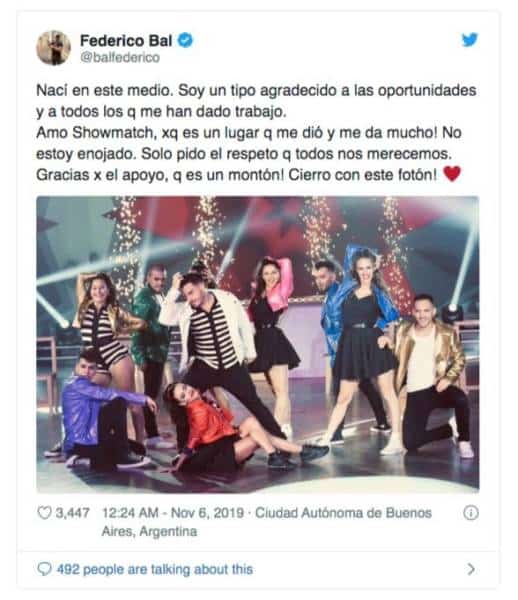Open the embedded dance group photo
The width and height of the screenshot is (518, 600).
pos(257,344)
